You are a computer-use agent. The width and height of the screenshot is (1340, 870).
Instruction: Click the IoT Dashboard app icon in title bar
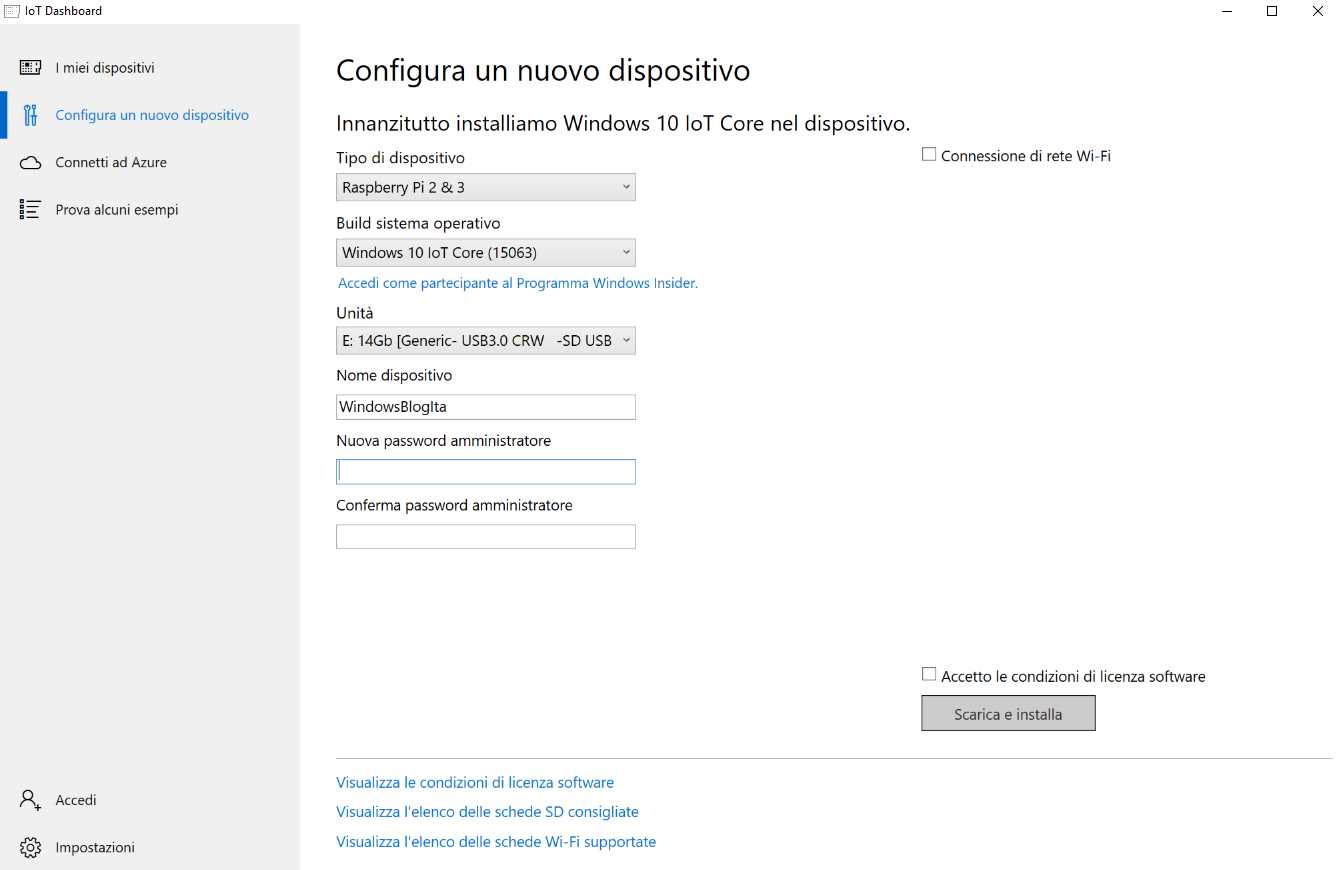point(12,11)
